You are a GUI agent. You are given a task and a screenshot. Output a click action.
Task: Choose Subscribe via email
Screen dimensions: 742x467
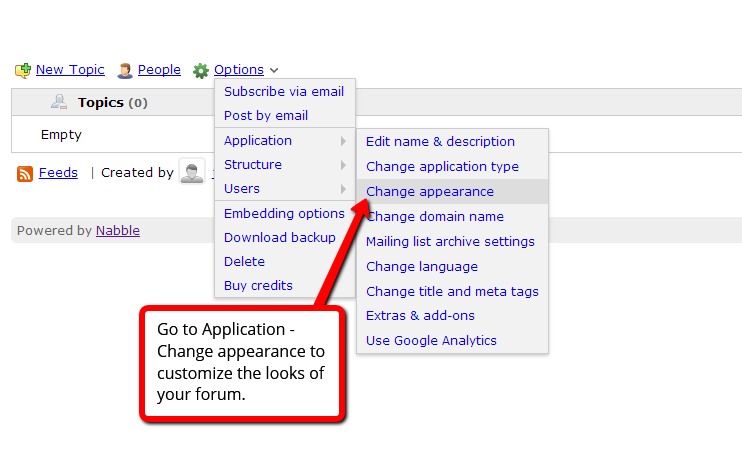283,92
